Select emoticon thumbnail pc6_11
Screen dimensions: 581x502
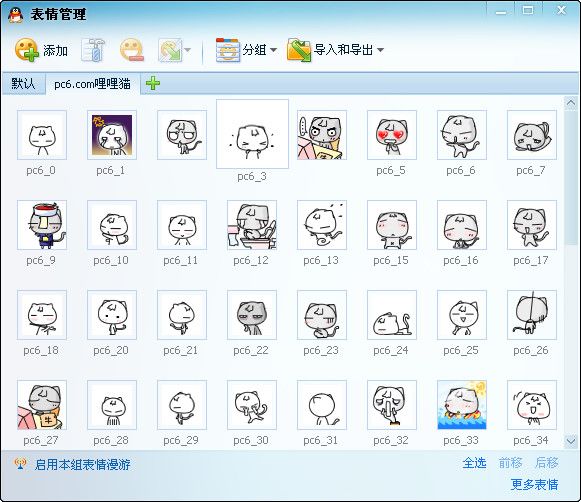point(182,225)
